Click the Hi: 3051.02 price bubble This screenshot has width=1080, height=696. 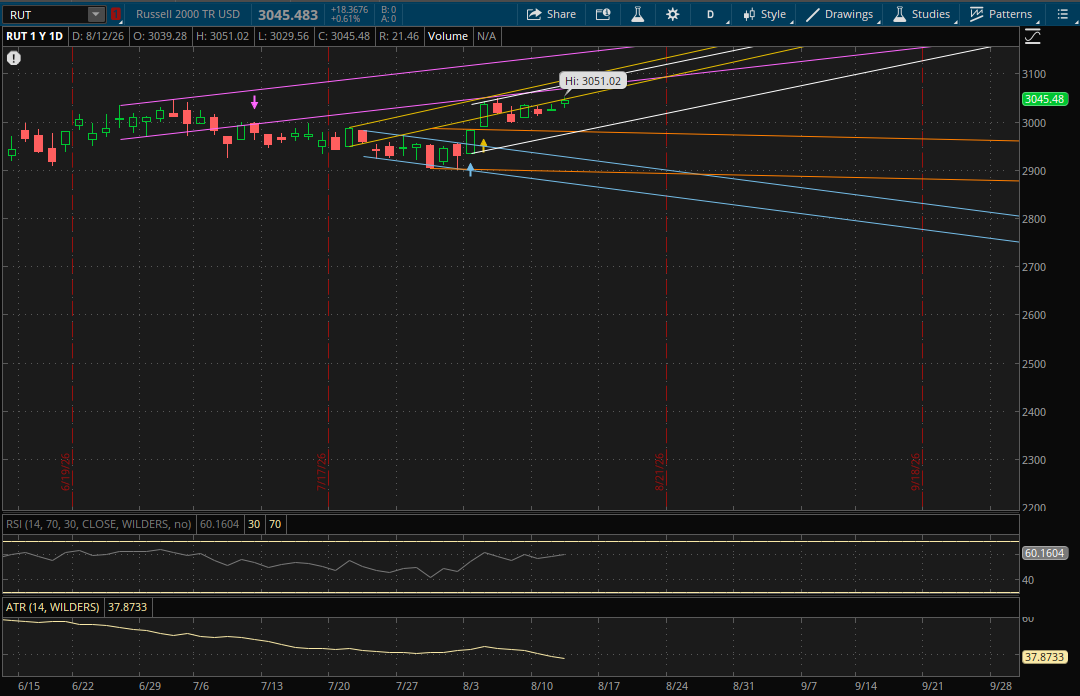592,81
